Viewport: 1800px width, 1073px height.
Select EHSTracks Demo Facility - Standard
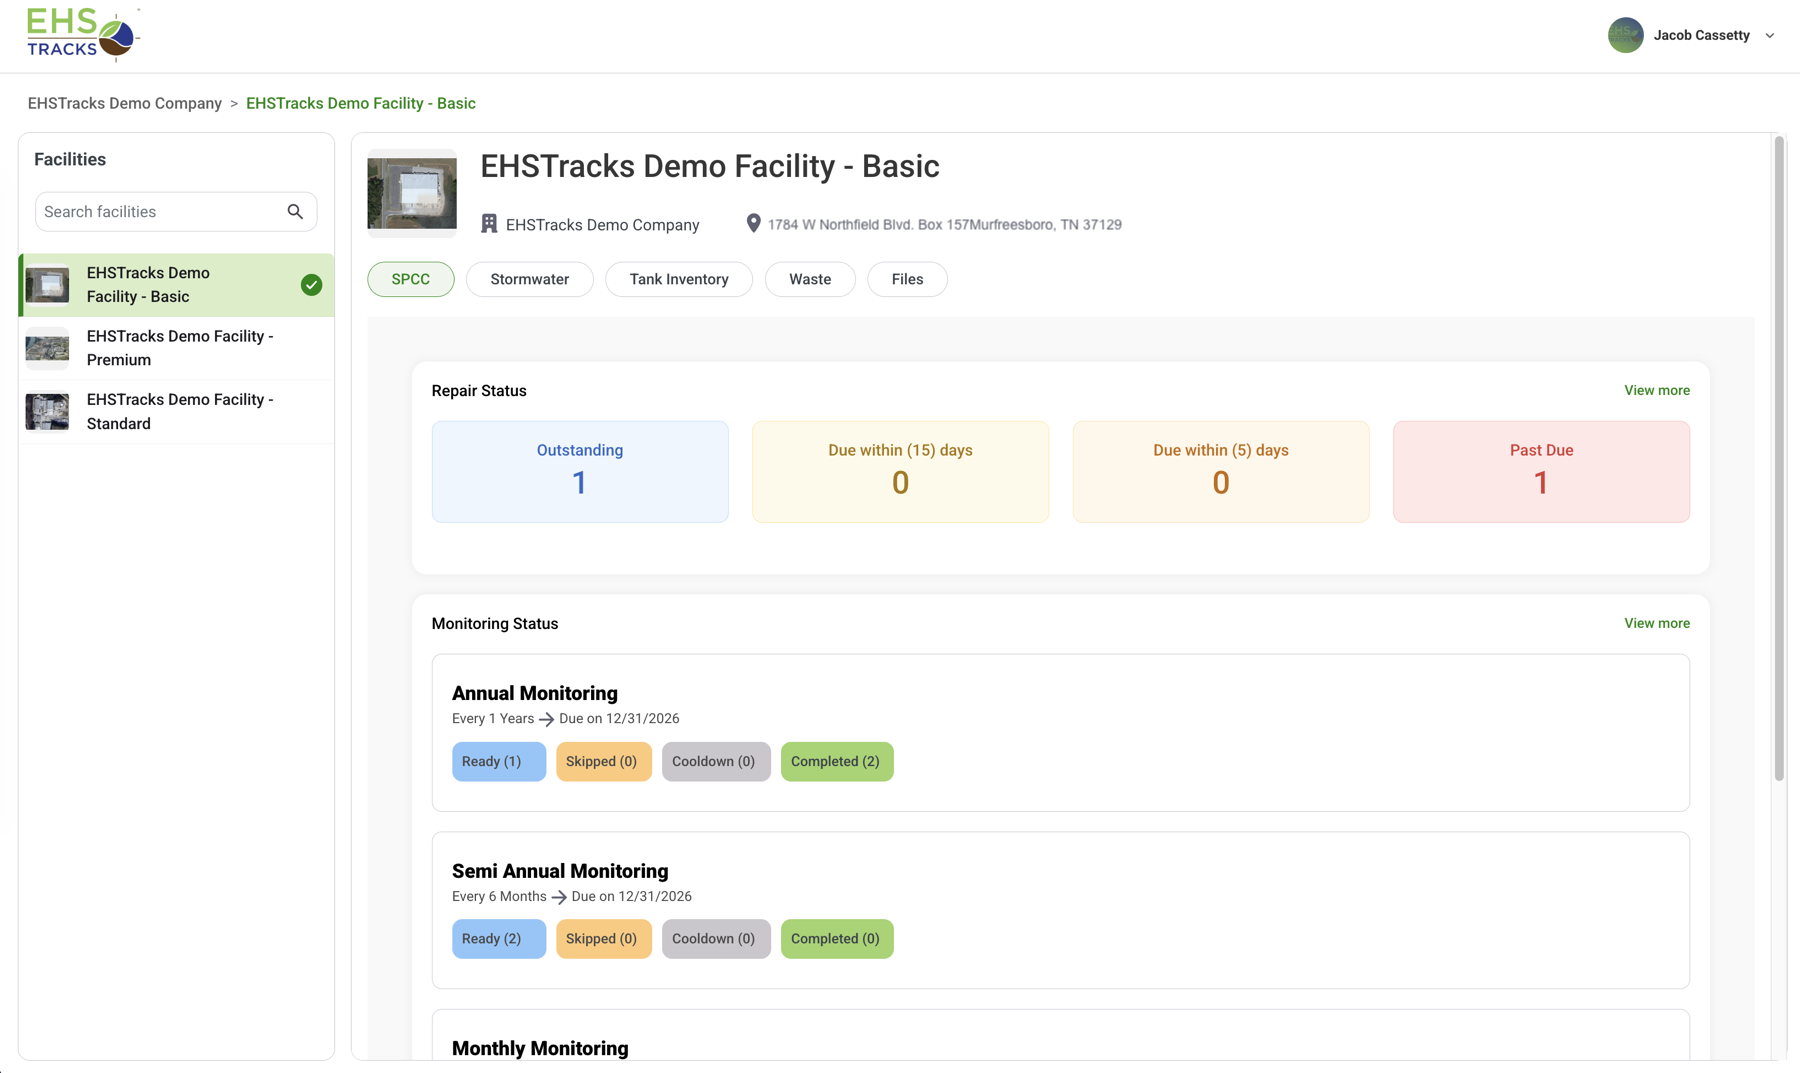[177, 411]
